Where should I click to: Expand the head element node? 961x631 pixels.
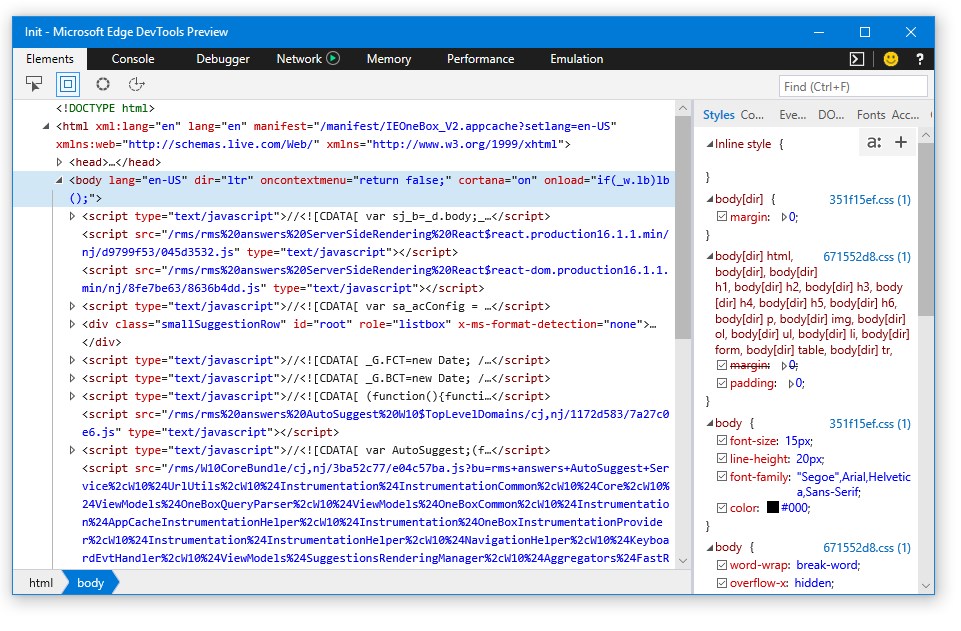59,162
